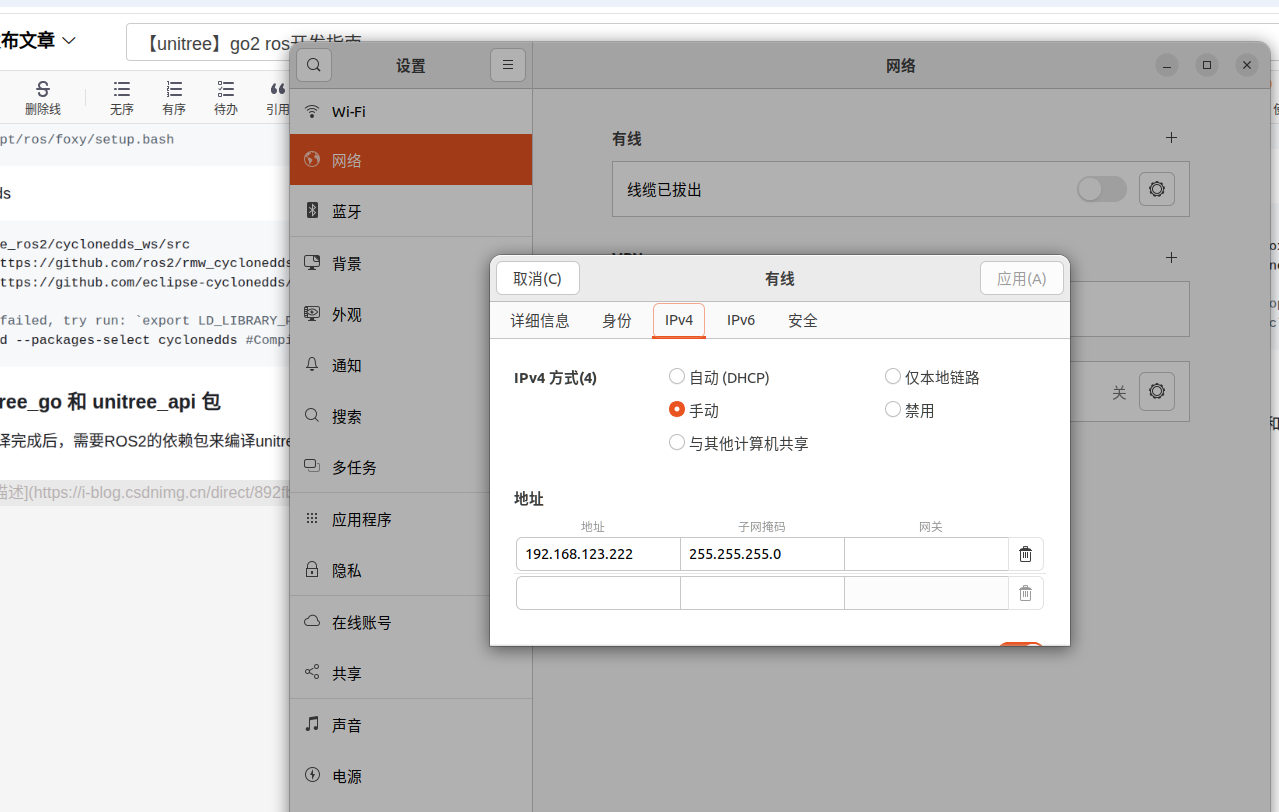Insert a blockquote (引用) in the editor
Screen dimensions: 1279x812
277,97
